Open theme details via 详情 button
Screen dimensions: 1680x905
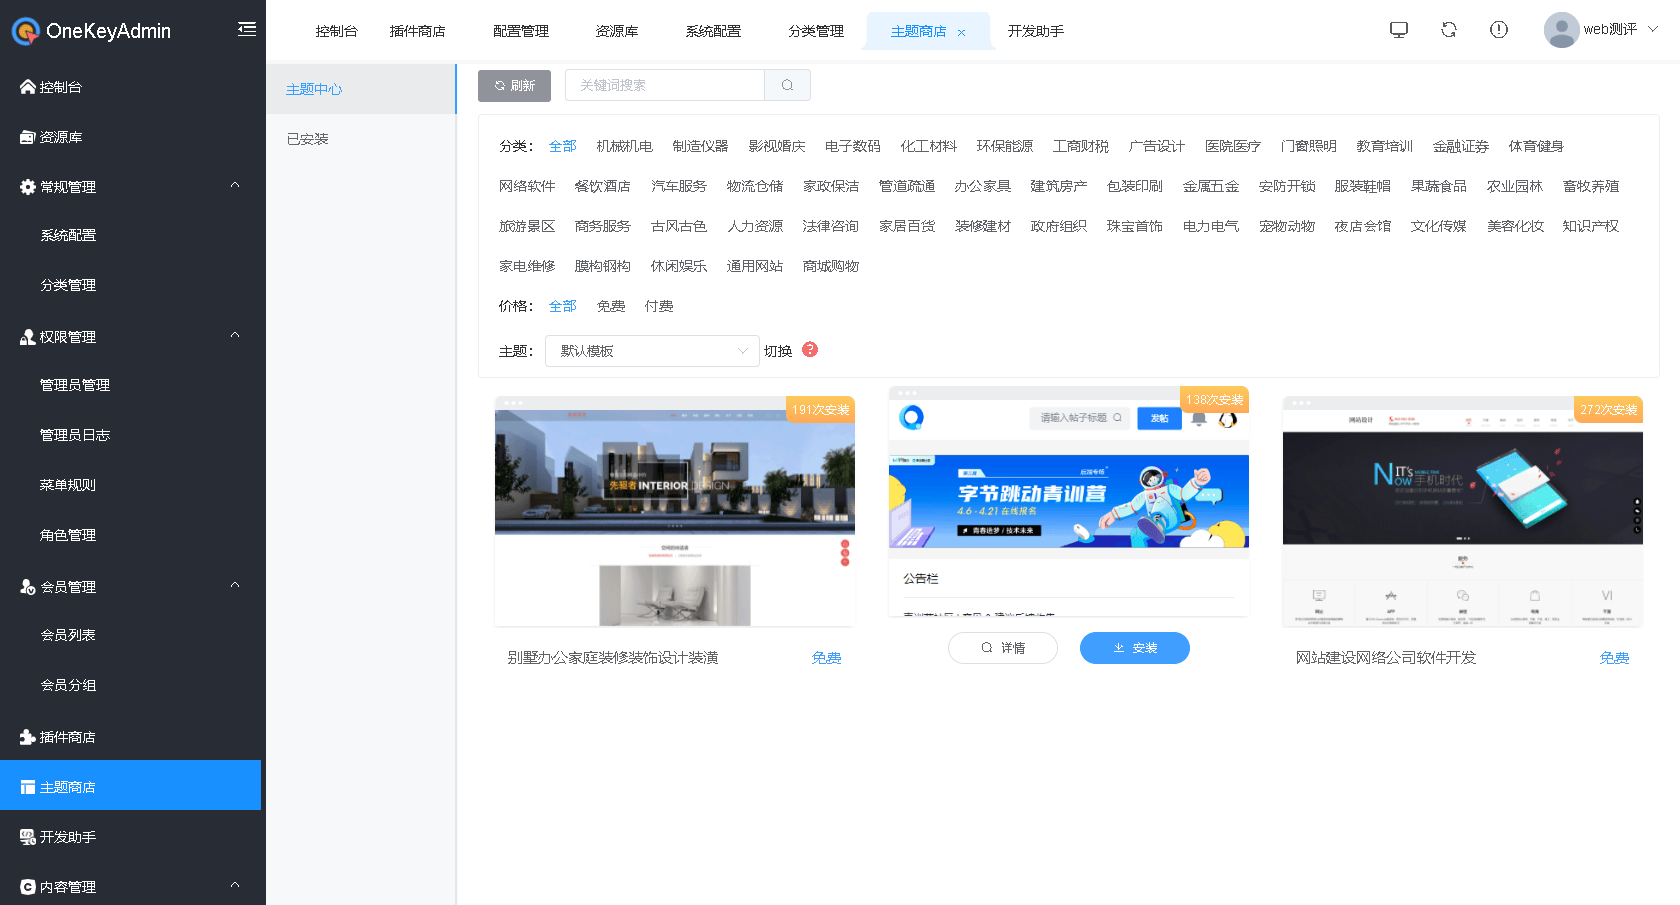1002,647
